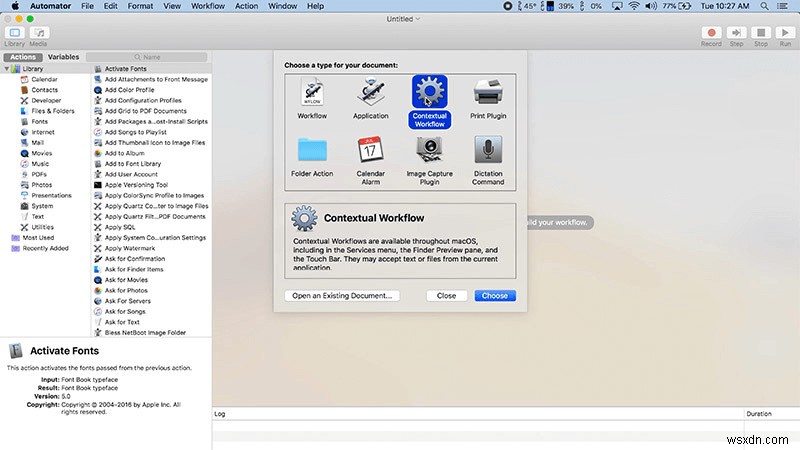
Task: Select the Calendar Alarm icon
Action: [x=371, y=150]
